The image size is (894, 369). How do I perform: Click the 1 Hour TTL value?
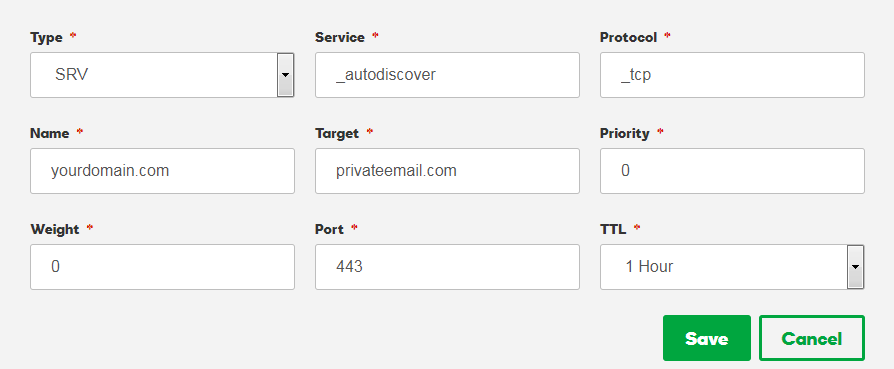click(649, 266)
